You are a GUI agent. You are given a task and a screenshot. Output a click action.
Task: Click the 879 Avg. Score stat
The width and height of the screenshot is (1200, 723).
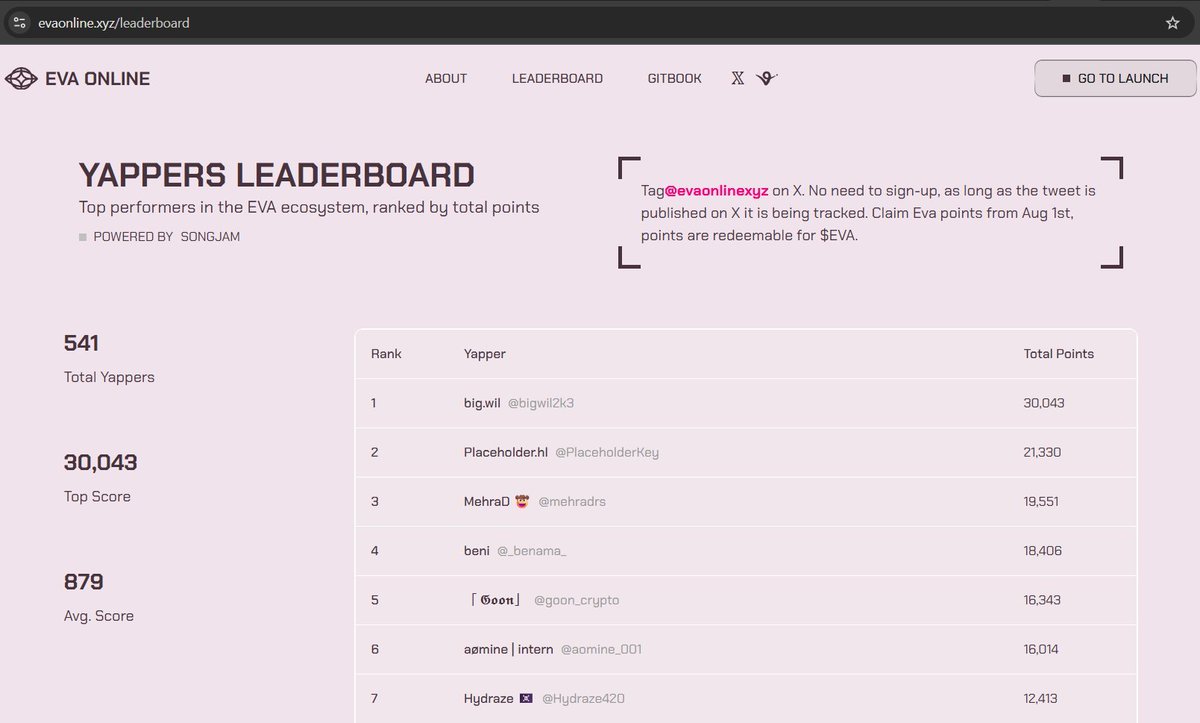84,581
